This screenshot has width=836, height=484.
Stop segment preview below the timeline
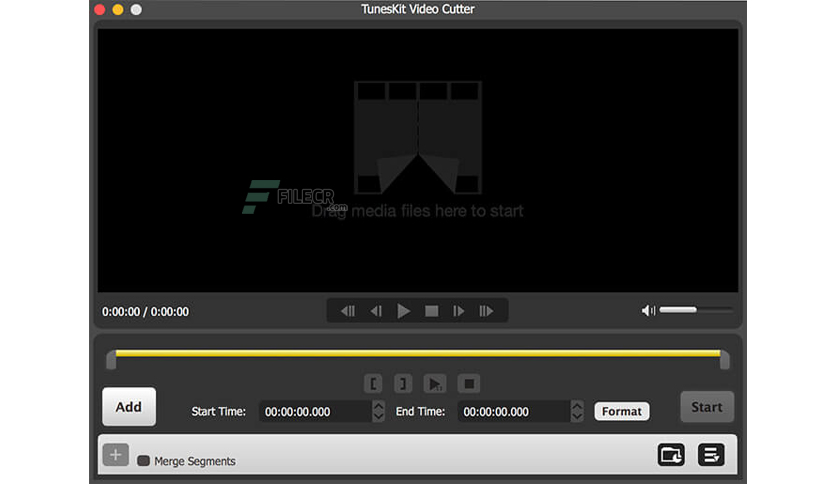coord(469,383)
